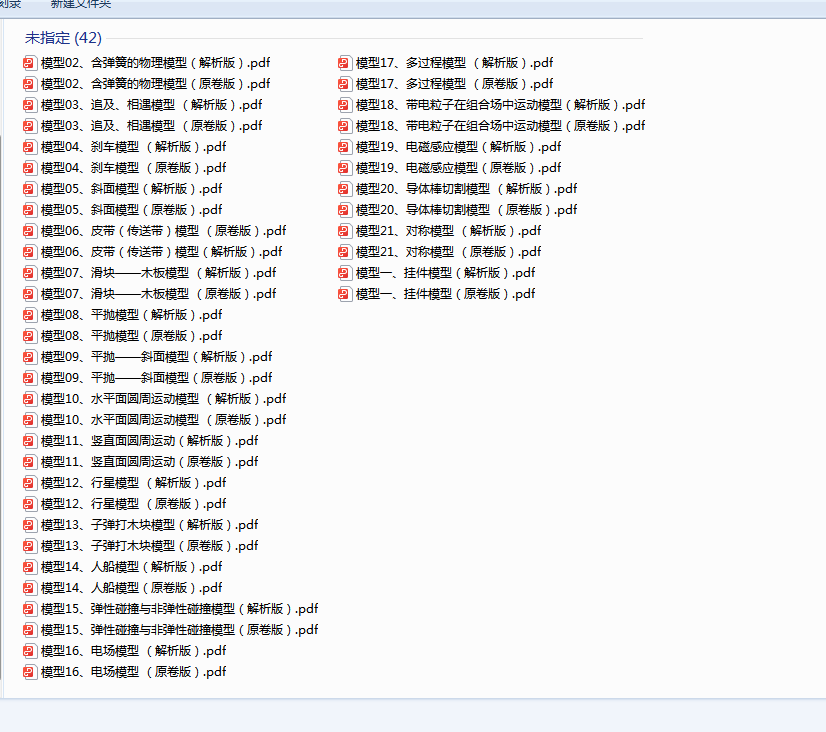Select file name 模型14、人船模型（解析版）.pdf
The height and width of the screenshot is (732, 826).
tap(132, 567)
